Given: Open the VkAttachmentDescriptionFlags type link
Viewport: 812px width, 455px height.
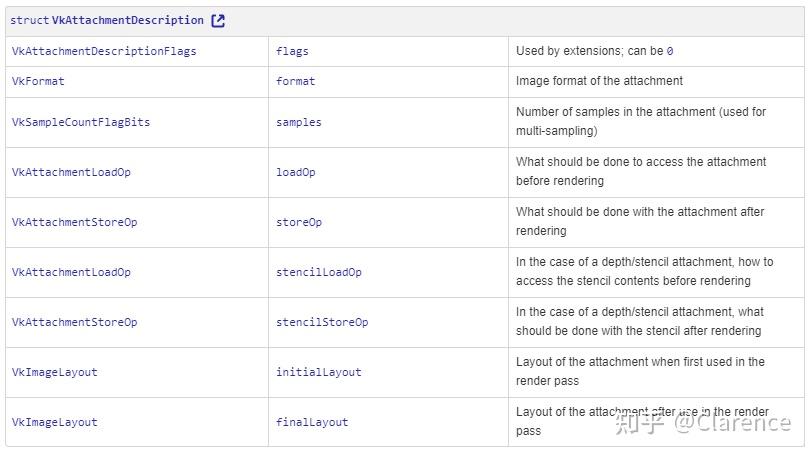Looking at the screenshot, I should point(104,51).
